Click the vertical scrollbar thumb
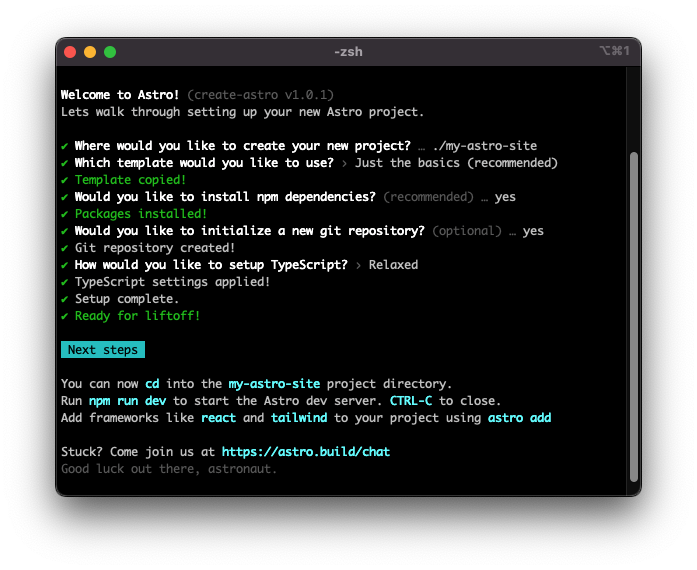 (634, 317)
